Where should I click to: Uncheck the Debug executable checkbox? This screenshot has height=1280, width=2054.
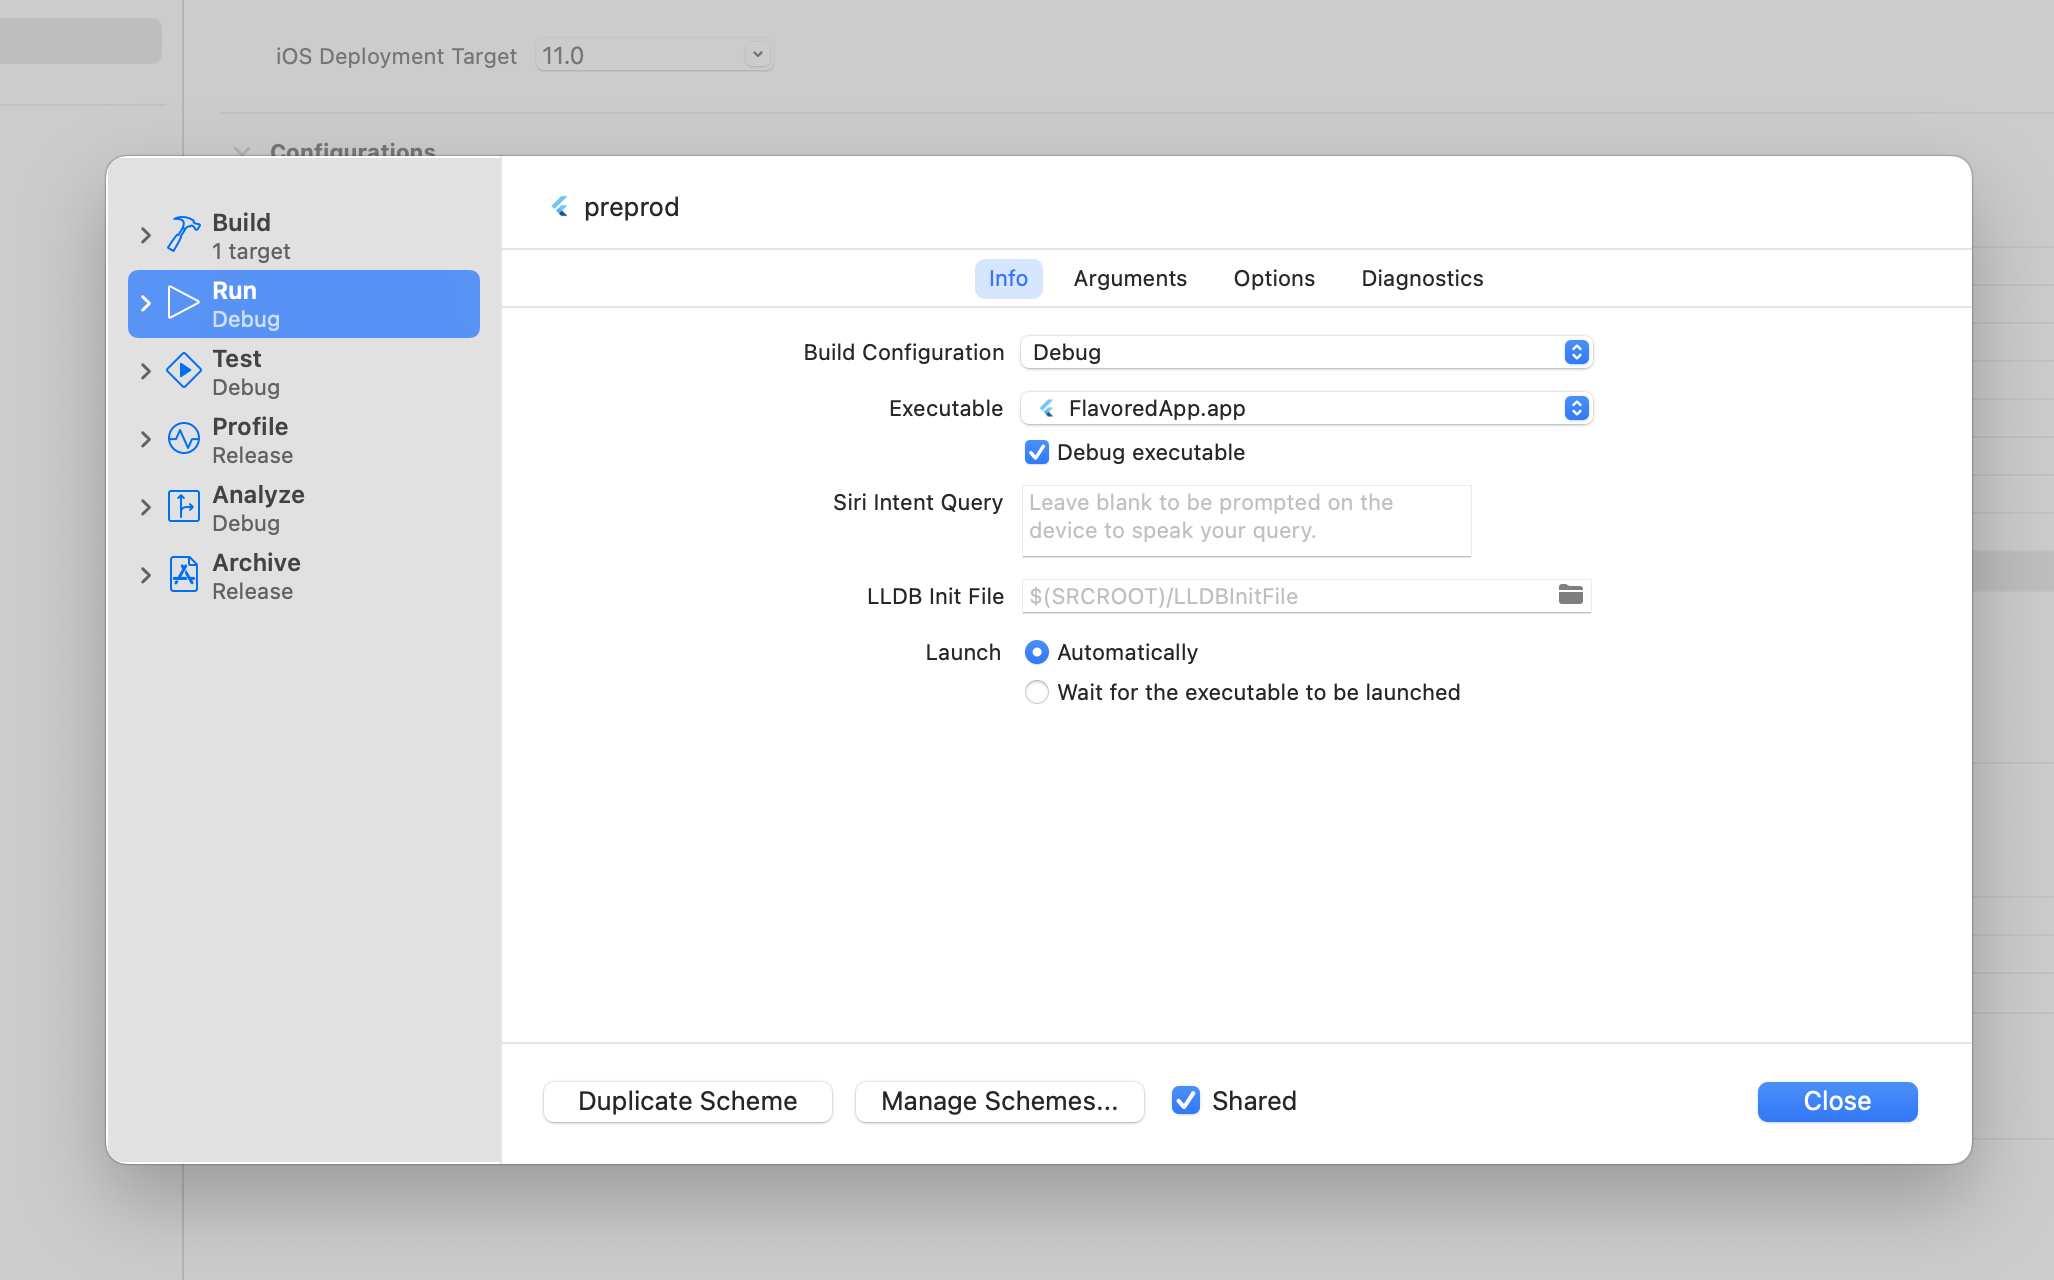[1037, 452]
